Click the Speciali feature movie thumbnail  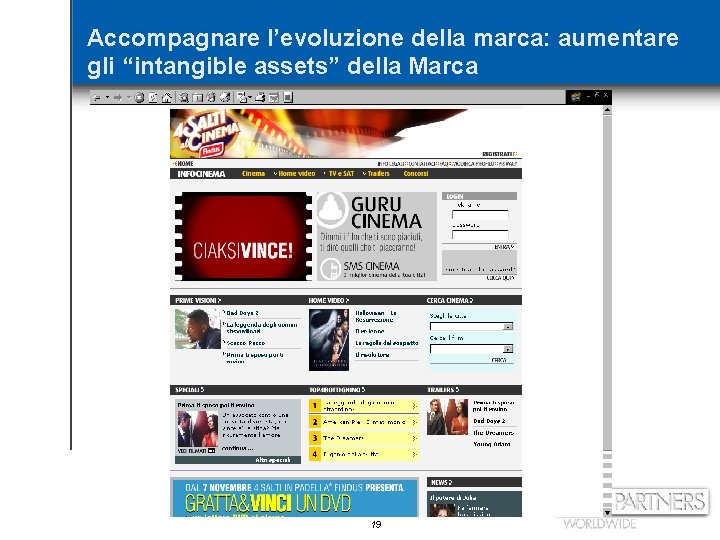(197, 429)
